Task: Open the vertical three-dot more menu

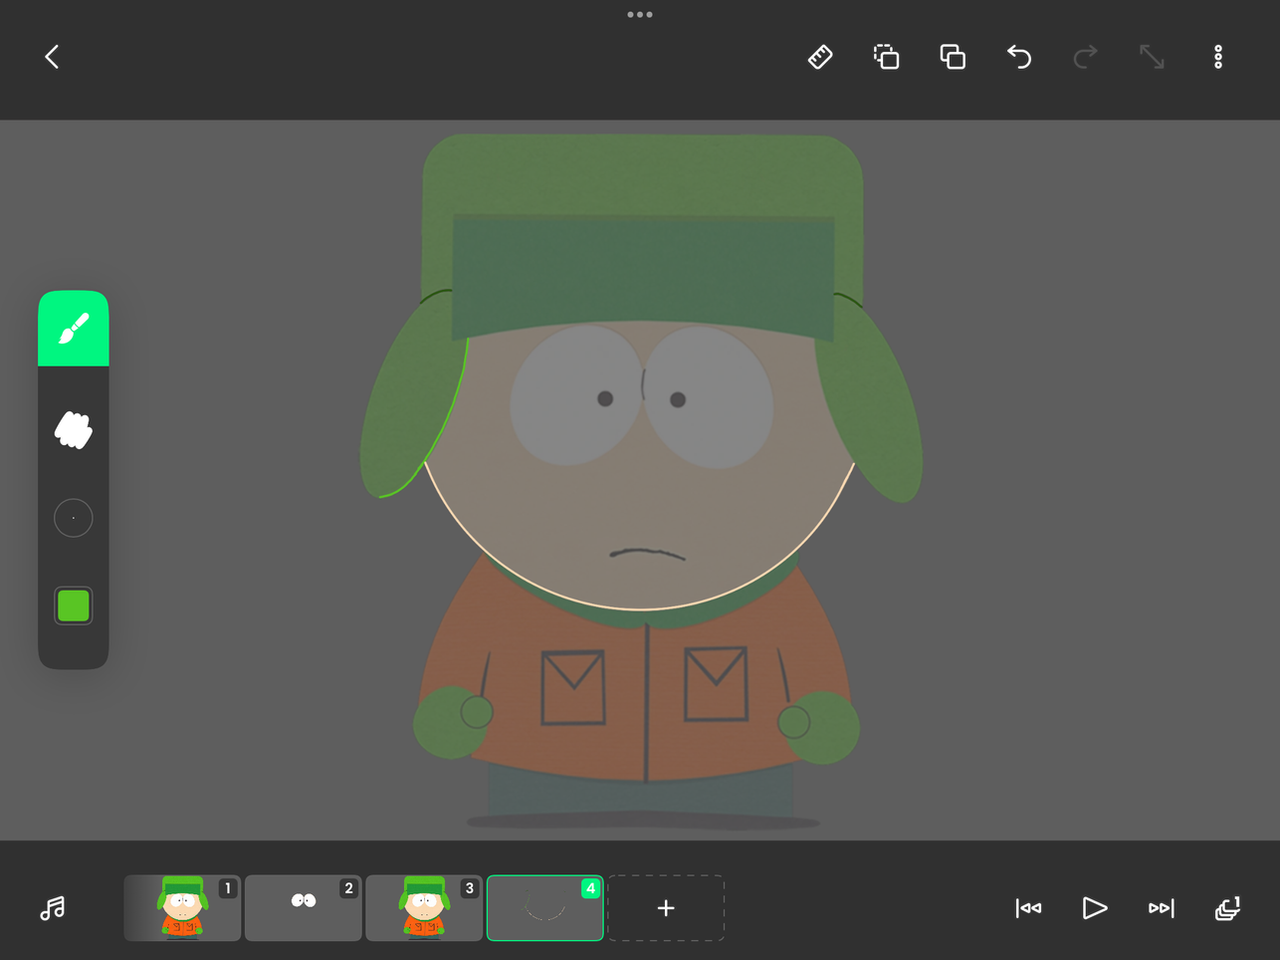Action: pyautogui.click(x=1218, y=57)
